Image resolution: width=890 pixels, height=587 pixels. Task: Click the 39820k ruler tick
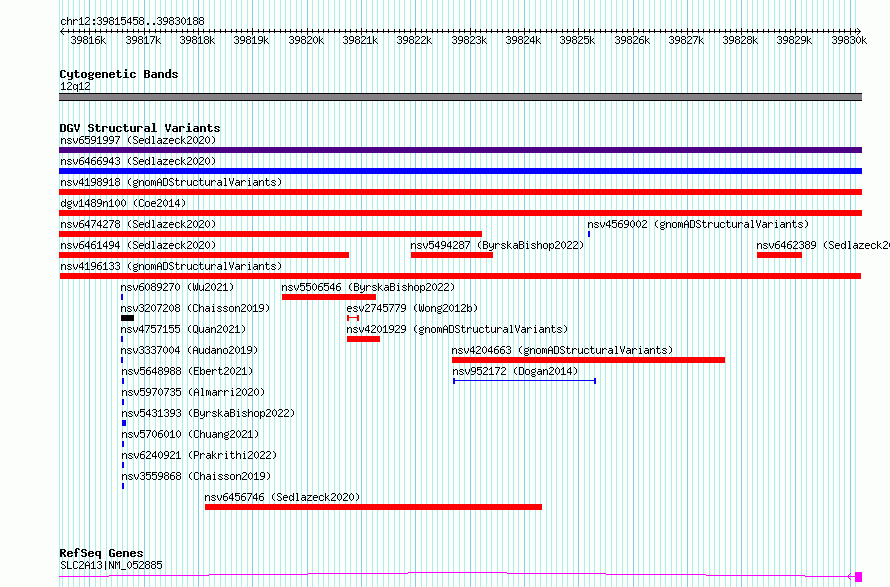coord(306,40)
